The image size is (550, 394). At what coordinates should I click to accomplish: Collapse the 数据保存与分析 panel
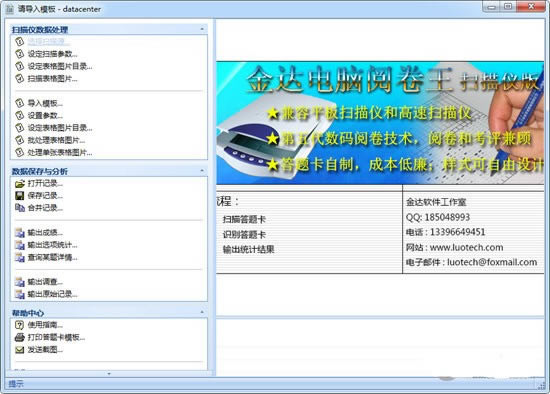tap(202, 171)
